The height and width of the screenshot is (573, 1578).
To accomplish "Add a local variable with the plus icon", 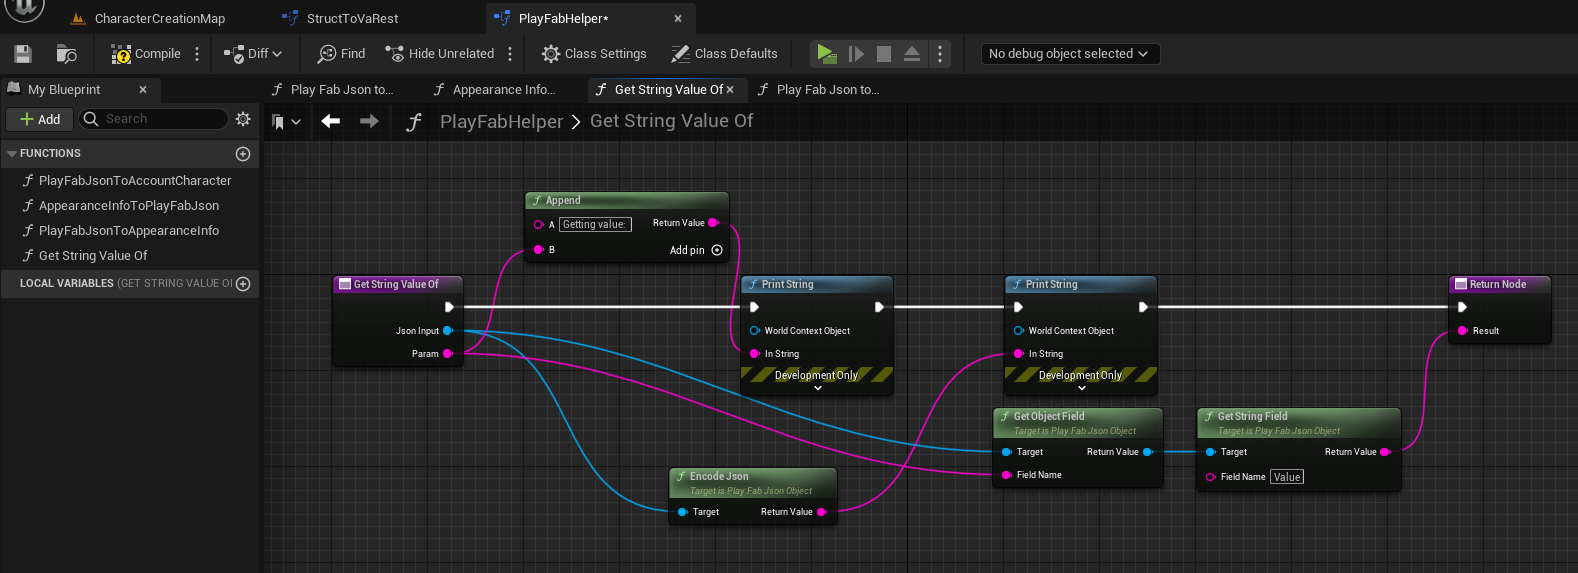I will 242,284.
